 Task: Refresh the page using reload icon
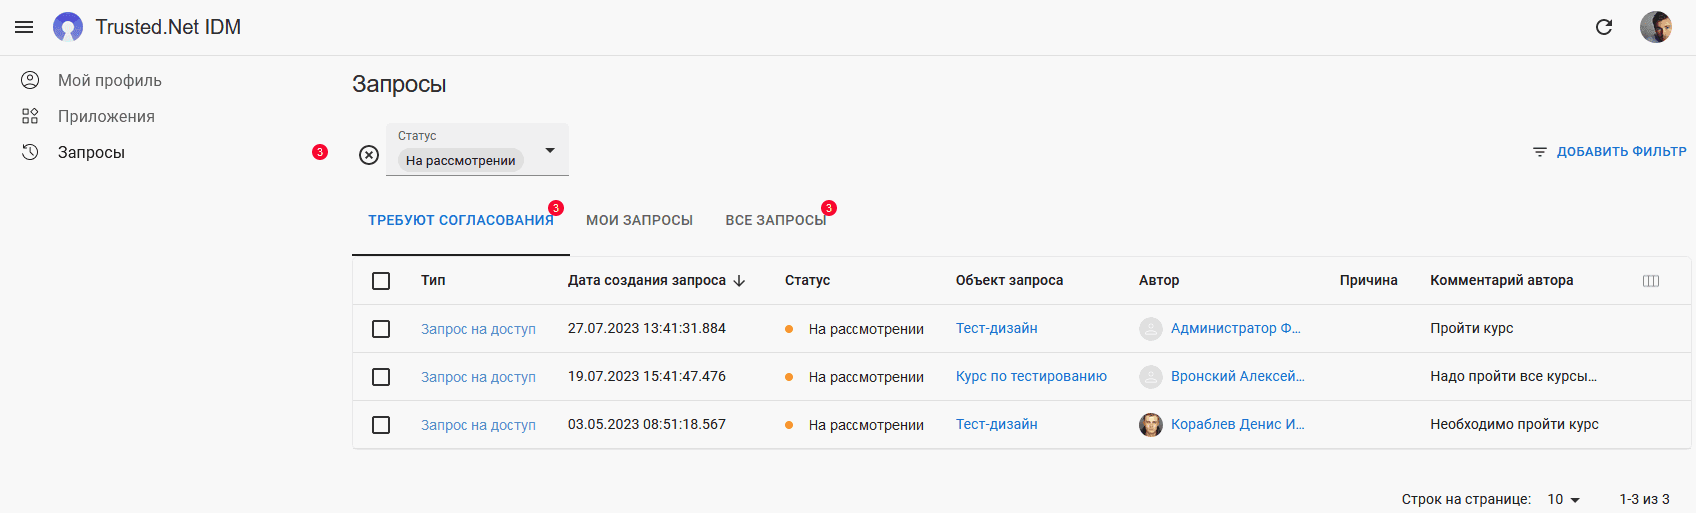[1604, 27]
